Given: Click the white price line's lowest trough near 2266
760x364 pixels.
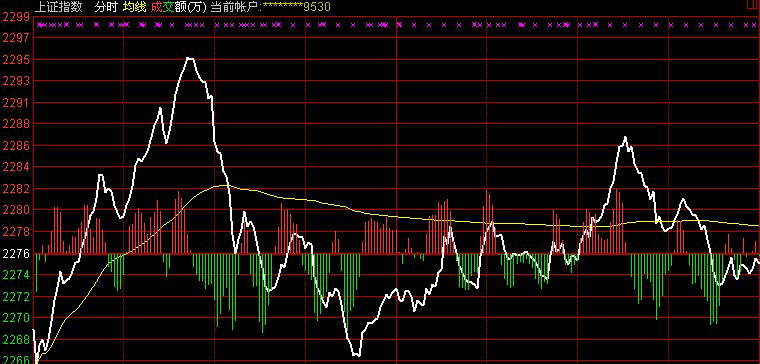Looking at the screenshot, I should [x=356, y=355].
